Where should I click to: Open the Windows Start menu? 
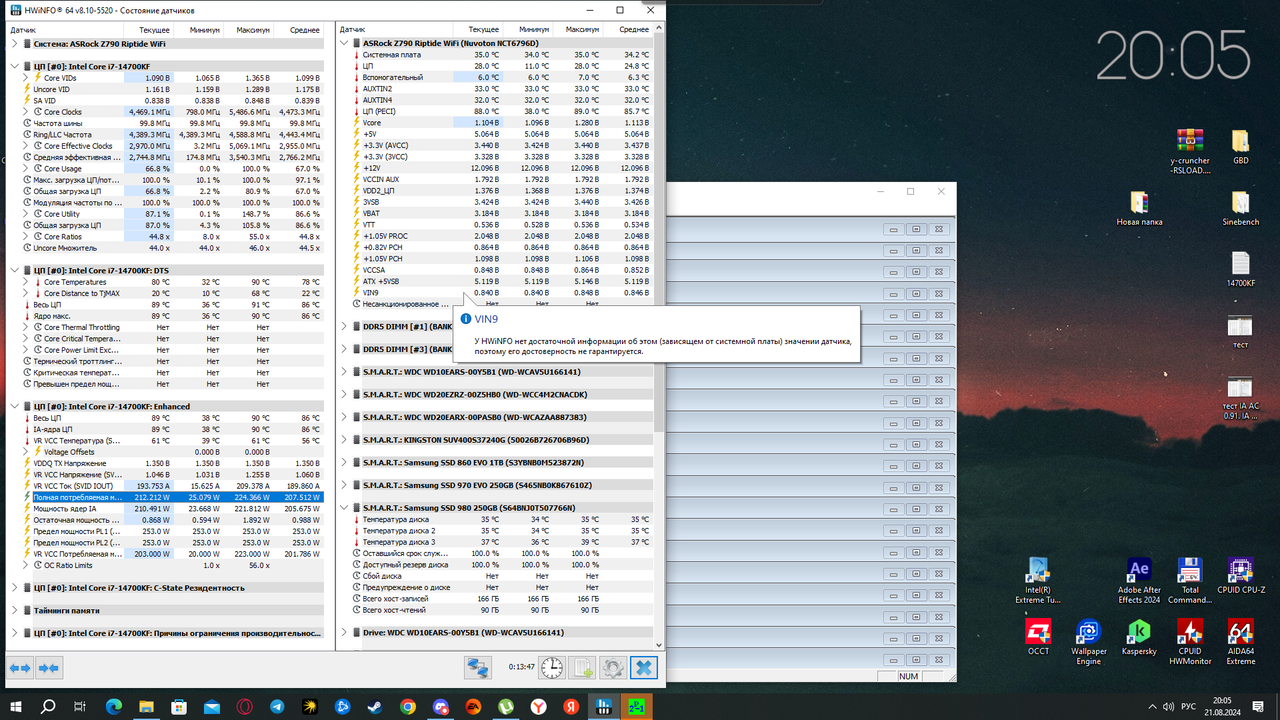pyautogui.click(x=15, y=706)
